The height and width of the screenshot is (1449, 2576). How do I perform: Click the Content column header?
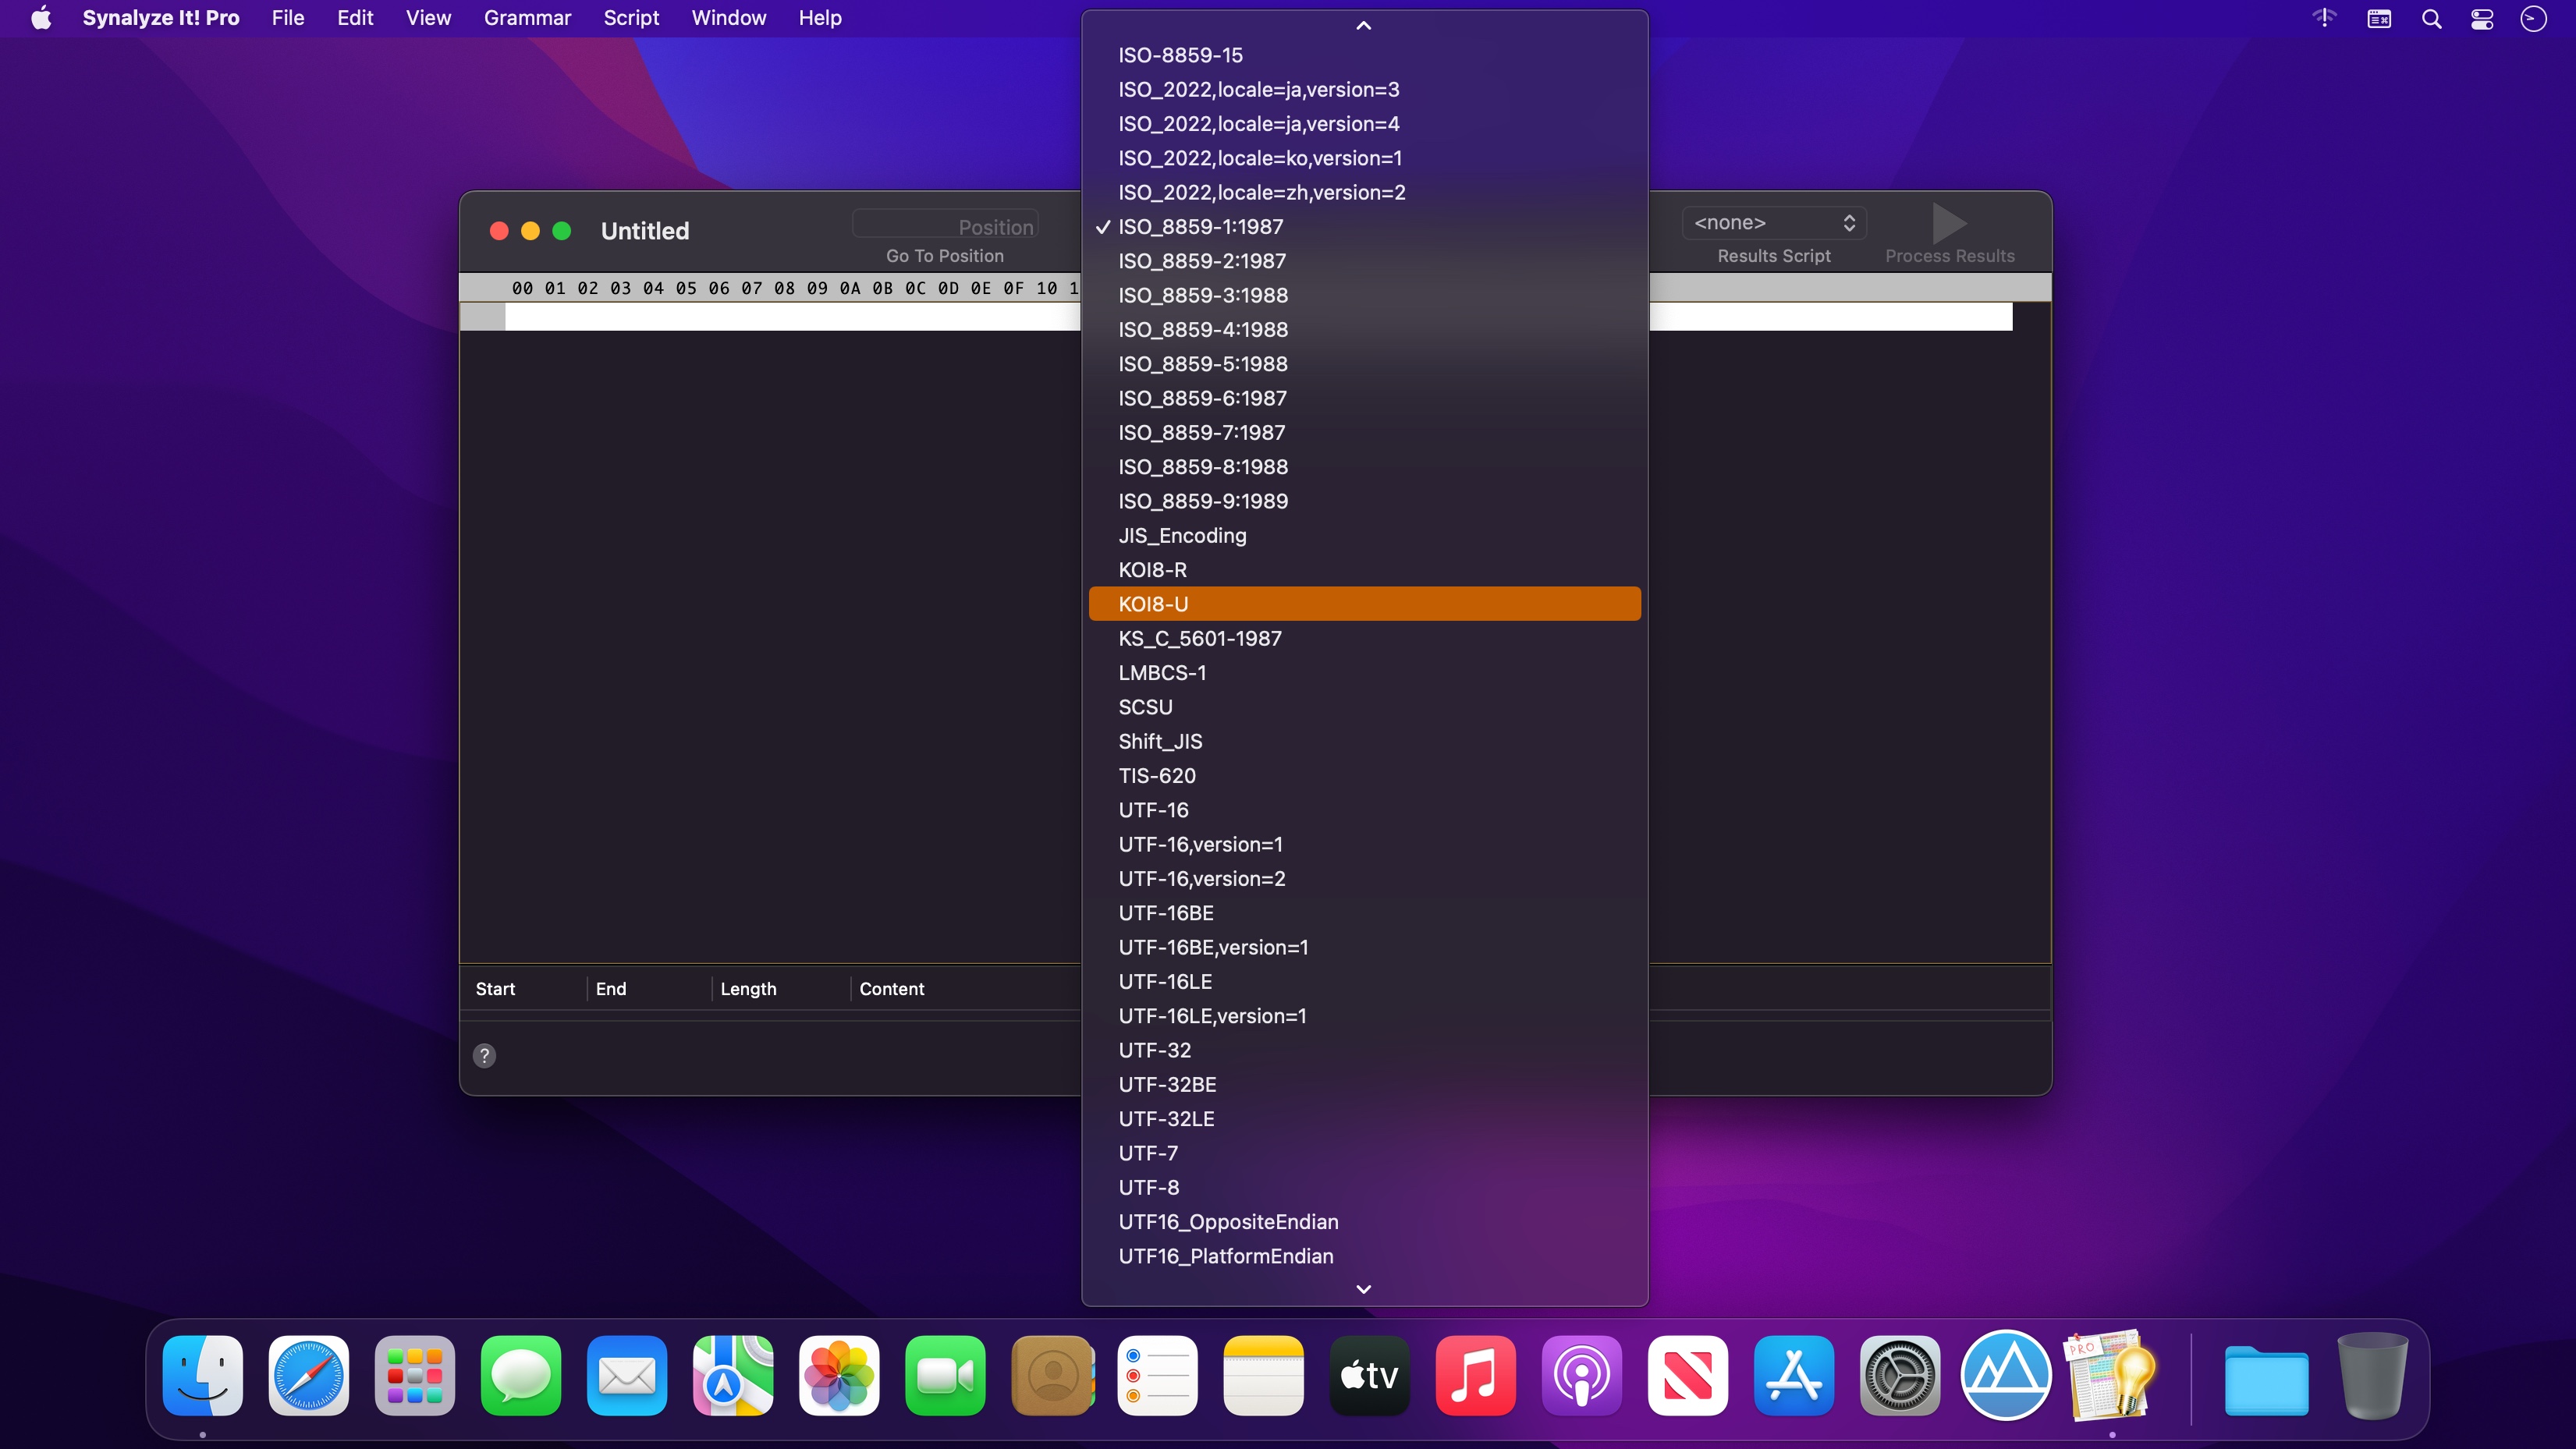(892, 989)
